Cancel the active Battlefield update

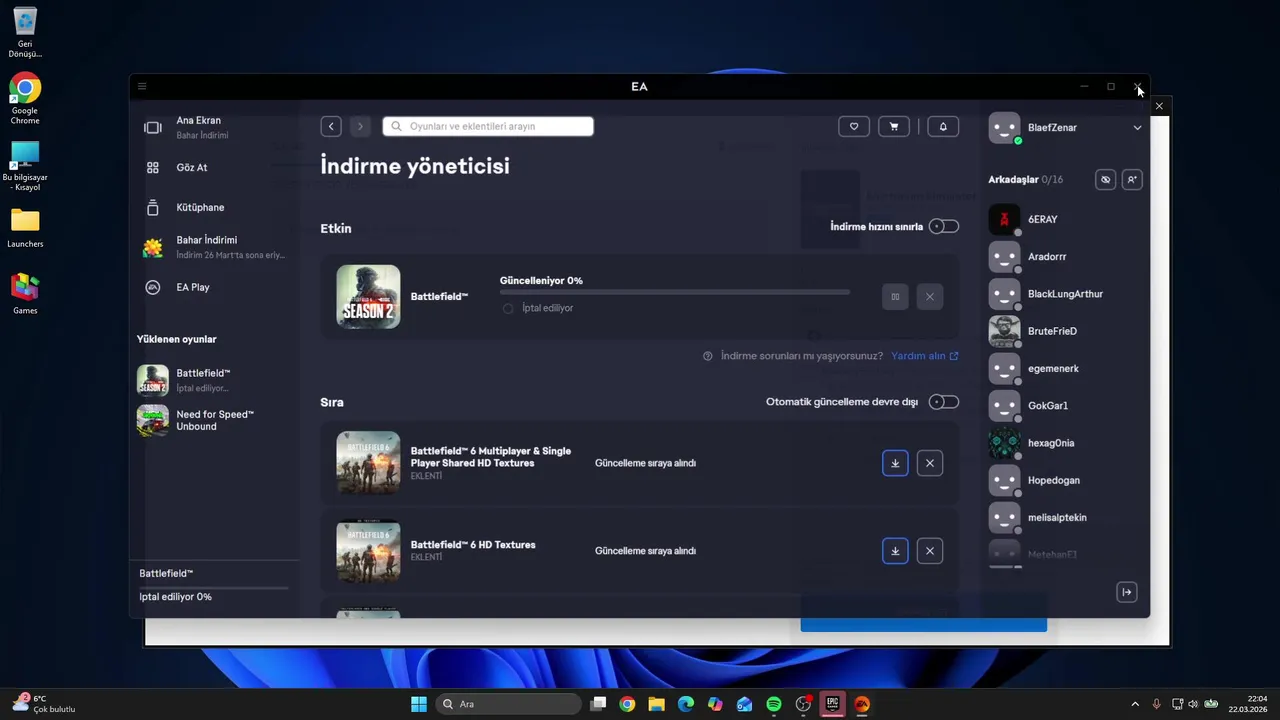(930, 296)
